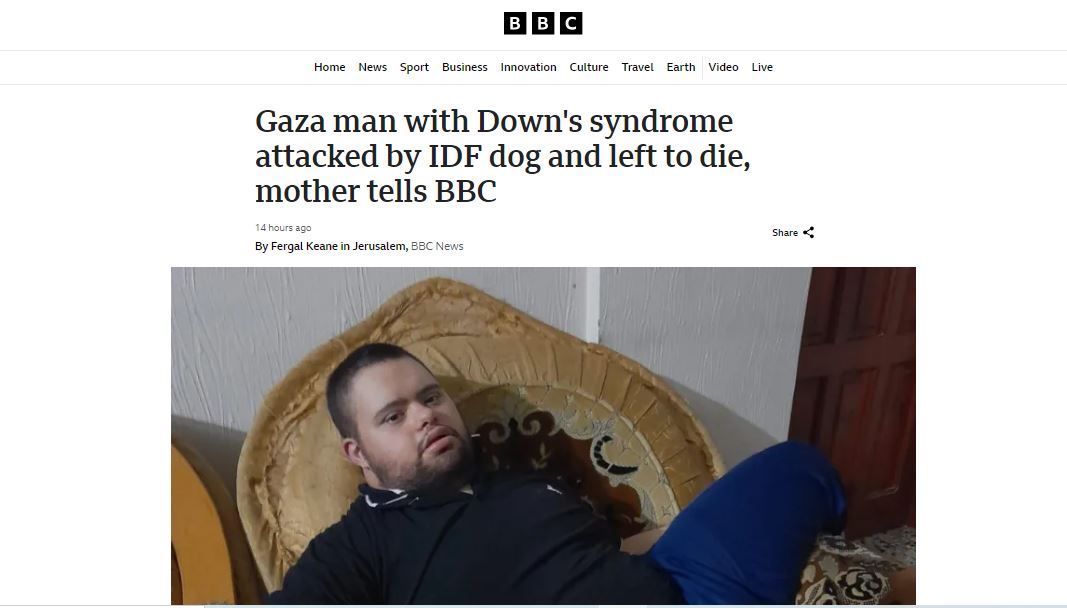Open the main article photo

[x=543, y=436]
